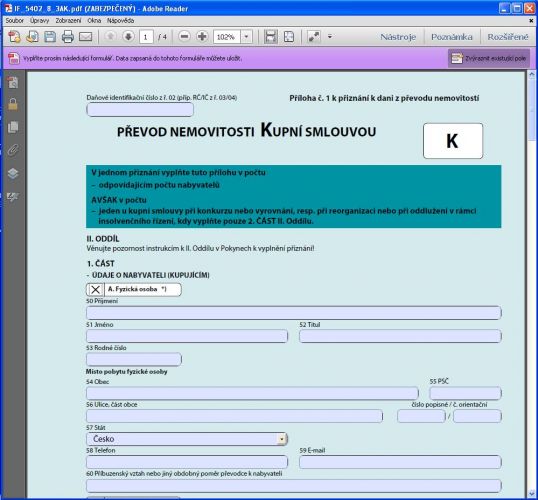Screen dimensions: 538x500
Task: Open the Soubor menu
Action: [x=15, y=21]
